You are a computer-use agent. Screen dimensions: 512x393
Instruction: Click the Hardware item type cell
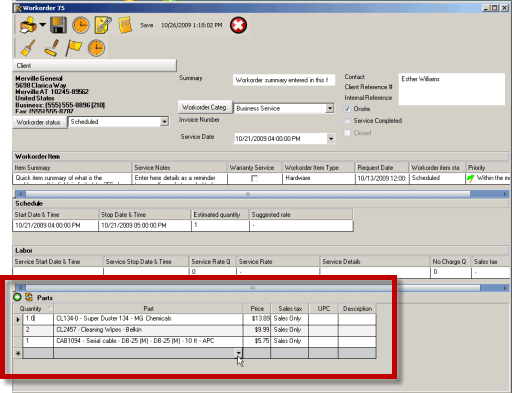click(x=318, y=178)
